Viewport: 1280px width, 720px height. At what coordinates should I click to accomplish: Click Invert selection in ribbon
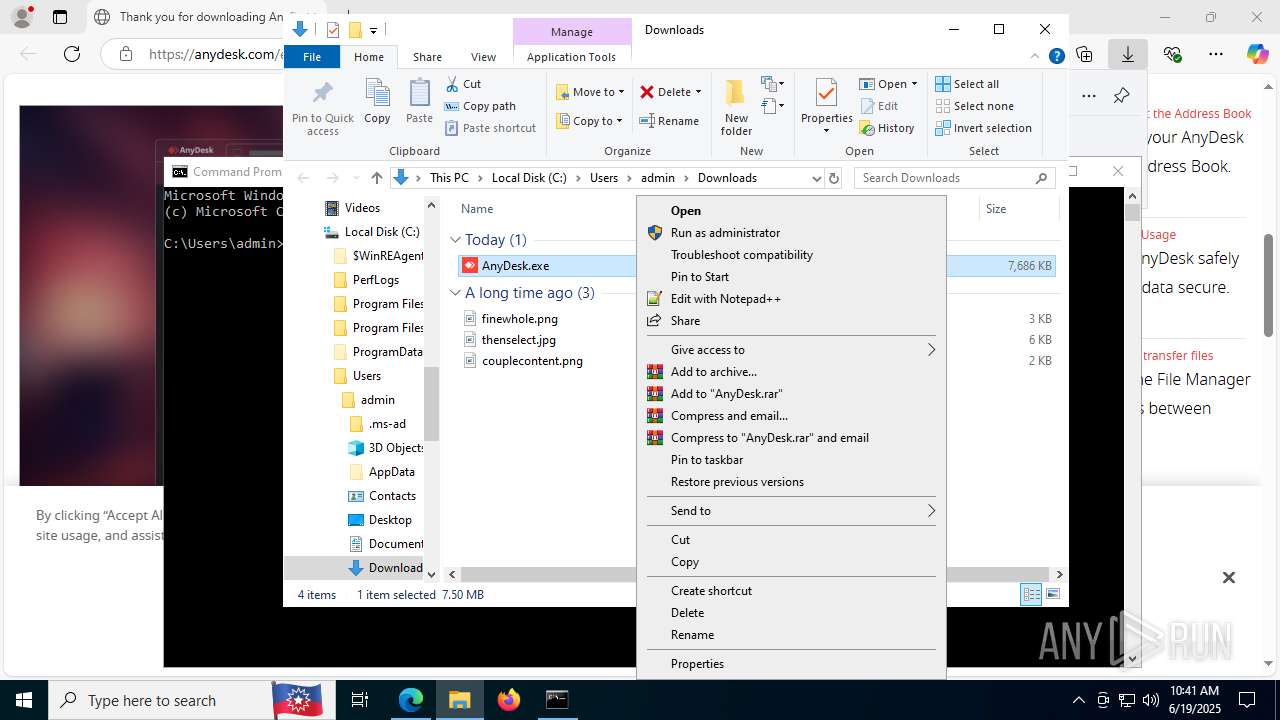[x=983, y=128]
